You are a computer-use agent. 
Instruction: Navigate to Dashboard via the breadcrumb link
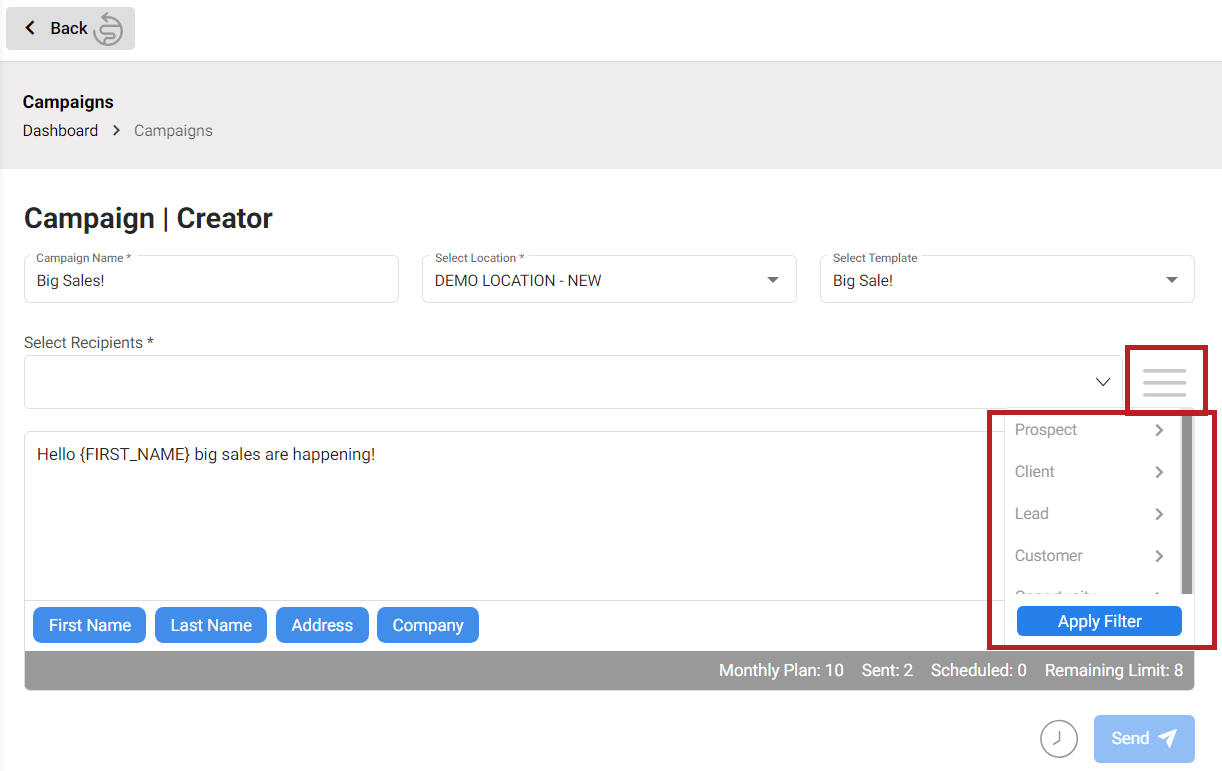coord(60,130)
